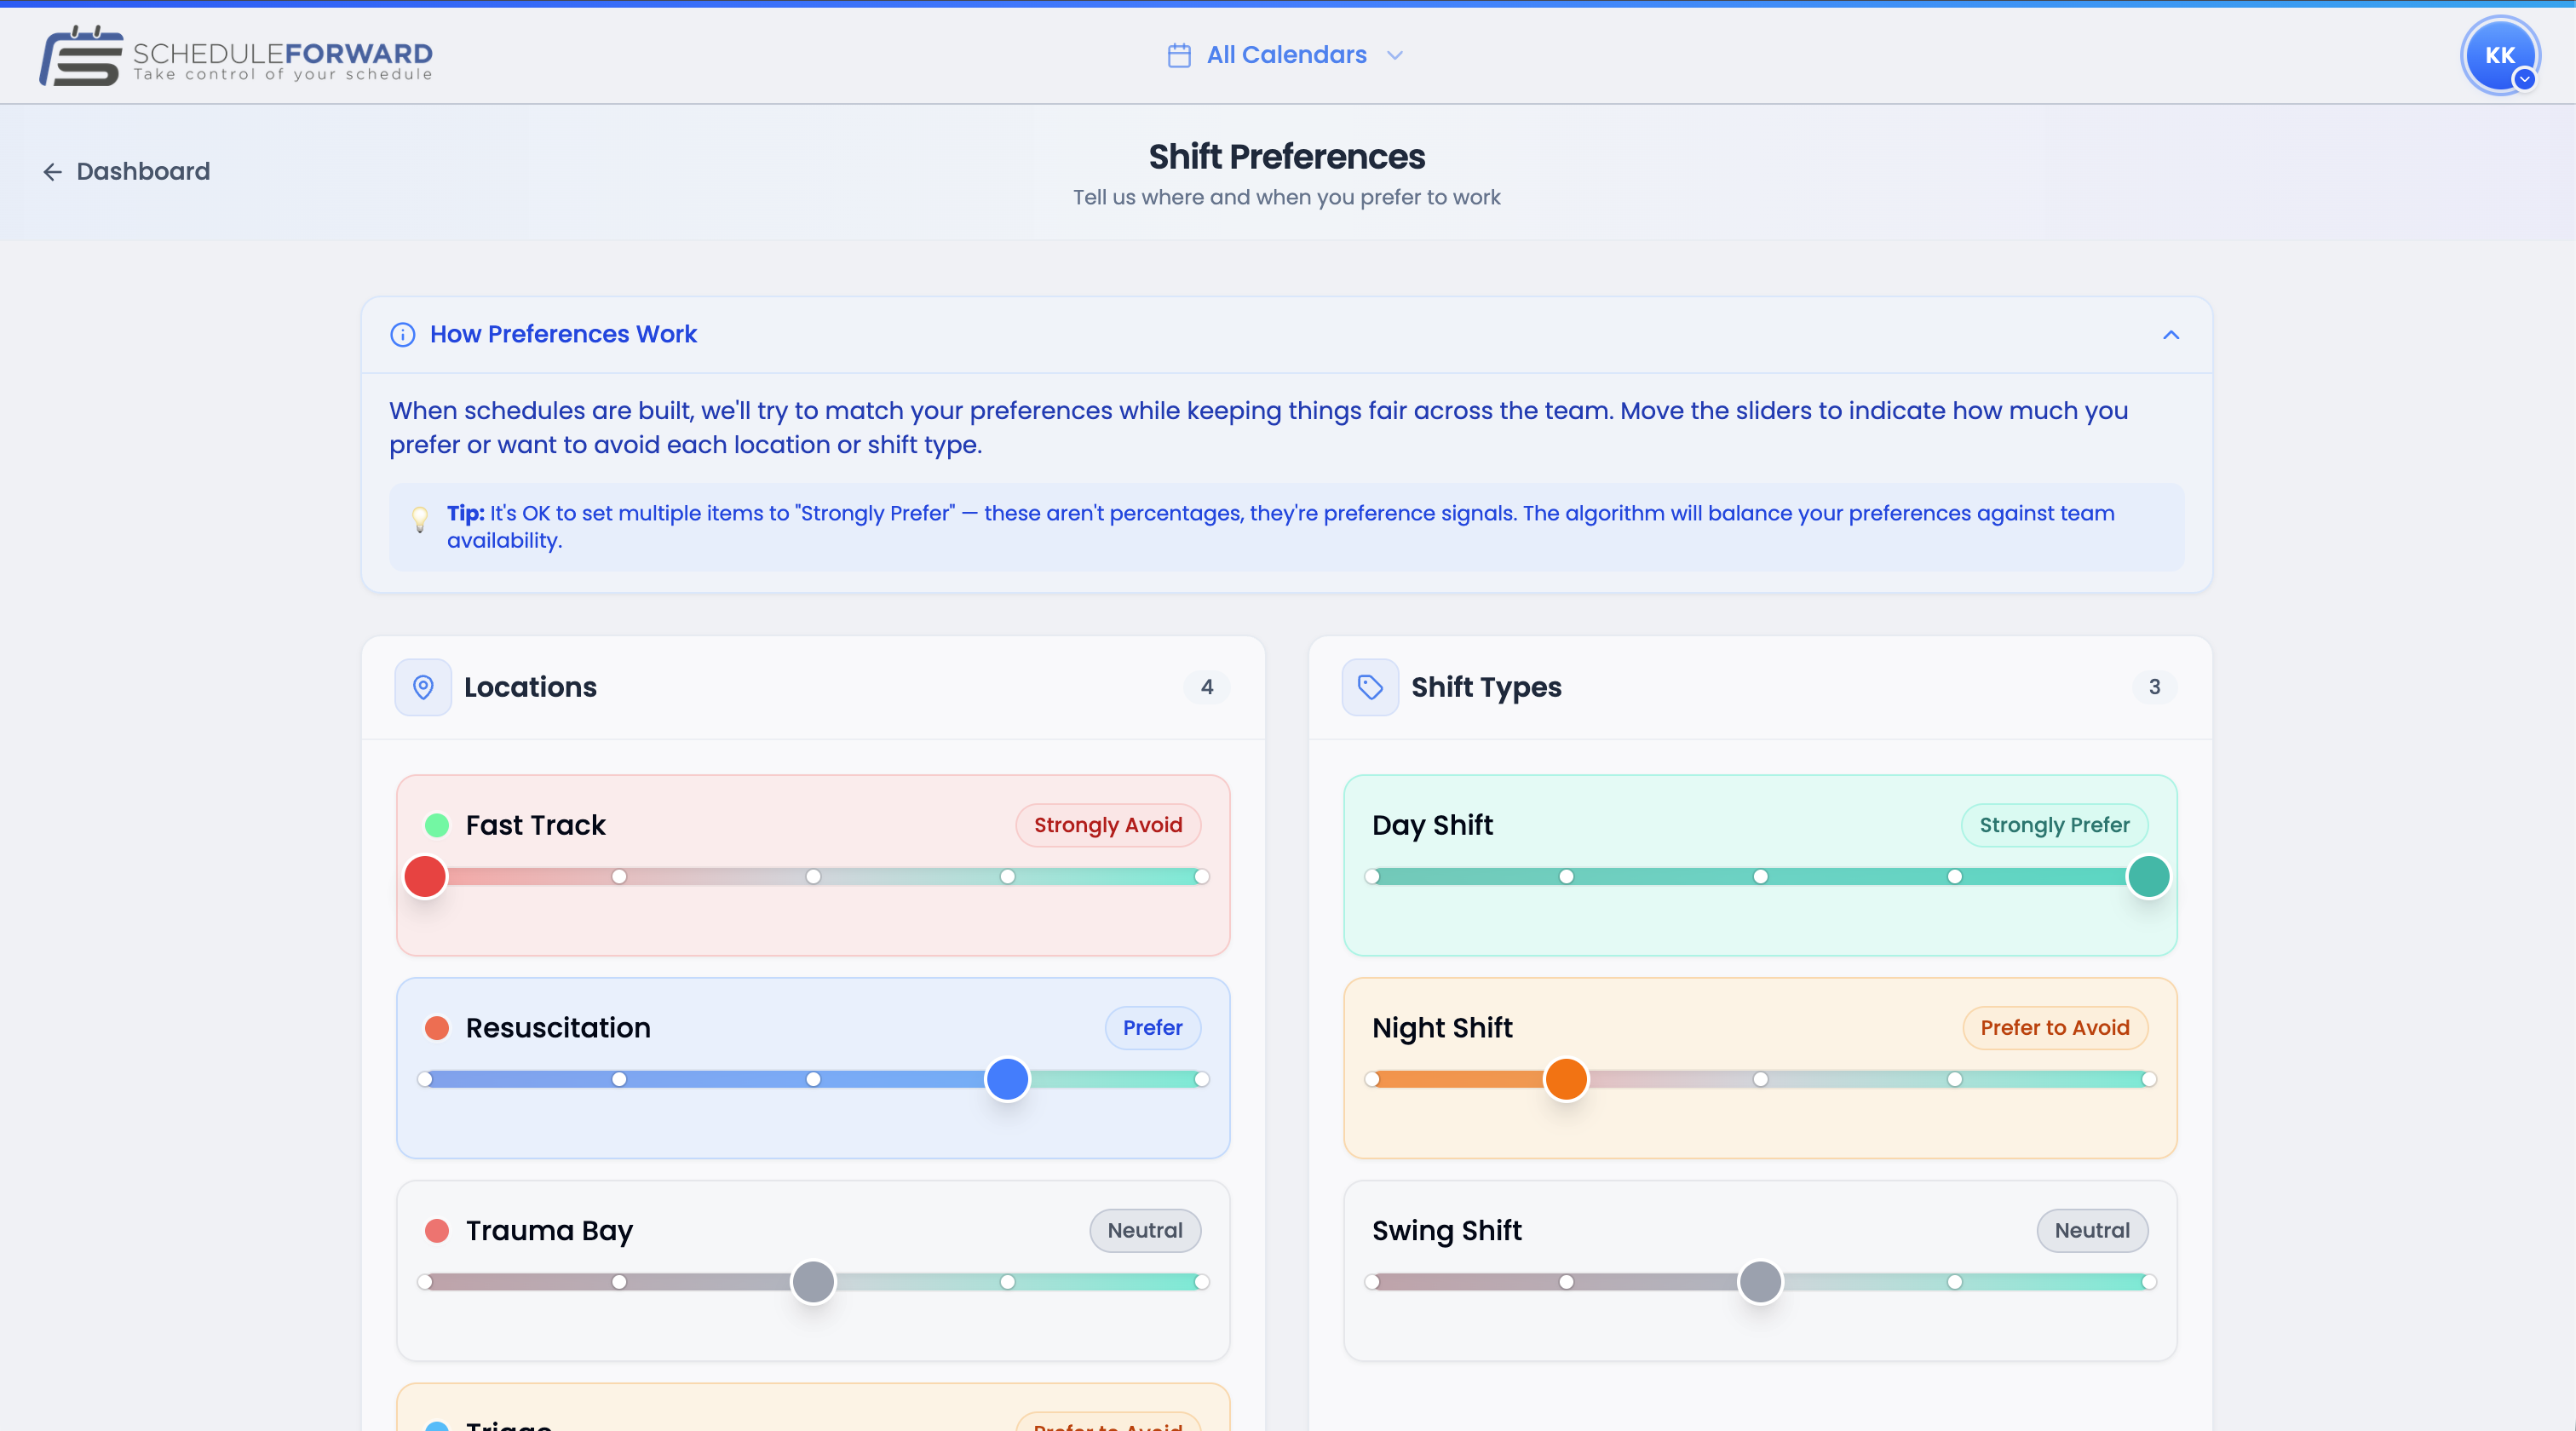The image size is (2576, 1431).
Task: Open the KK user avatar menu
Action: [2500, 55]
